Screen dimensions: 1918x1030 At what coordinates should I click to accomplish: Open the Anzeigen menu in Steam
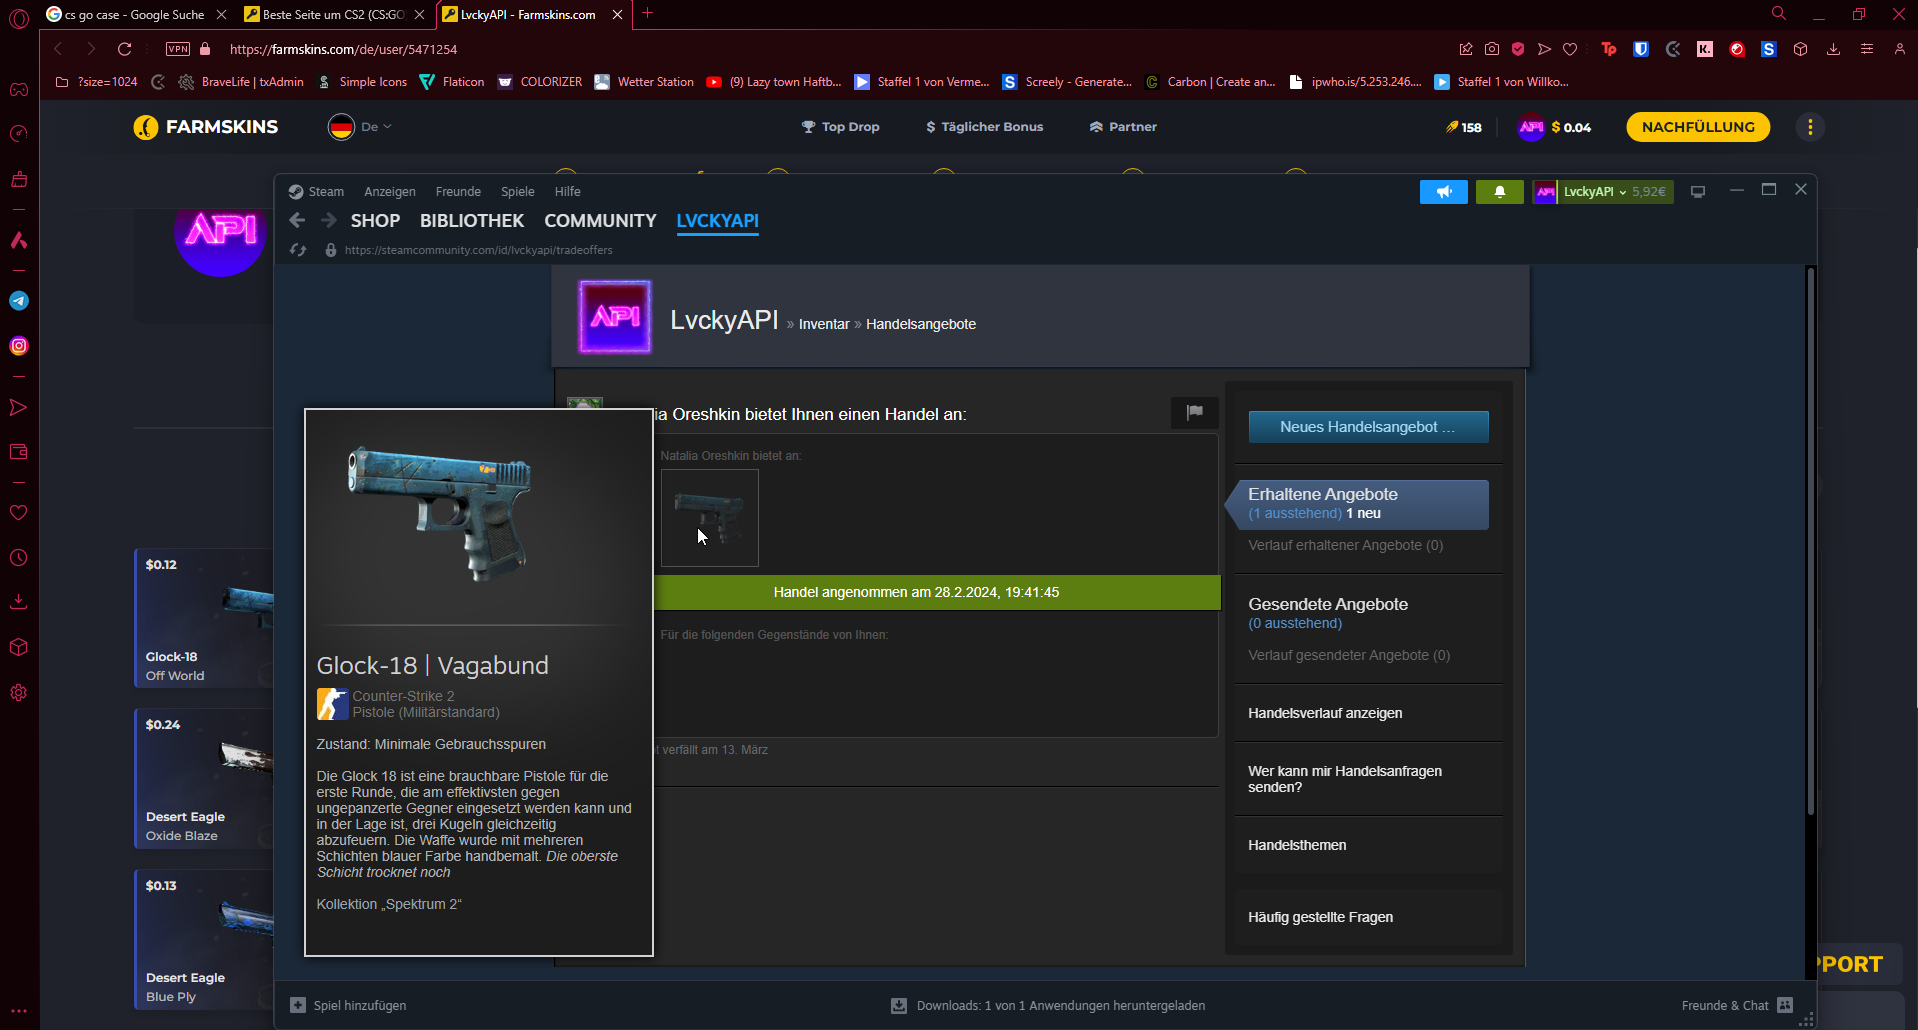click(389, 192)
